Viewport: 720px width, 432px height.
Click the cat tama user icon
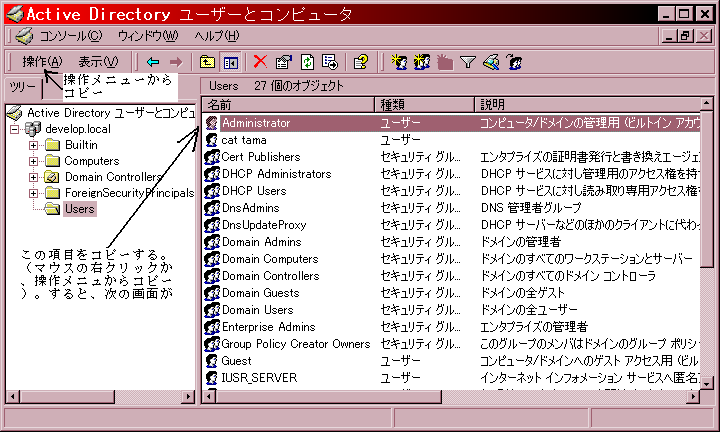[211, 140]
